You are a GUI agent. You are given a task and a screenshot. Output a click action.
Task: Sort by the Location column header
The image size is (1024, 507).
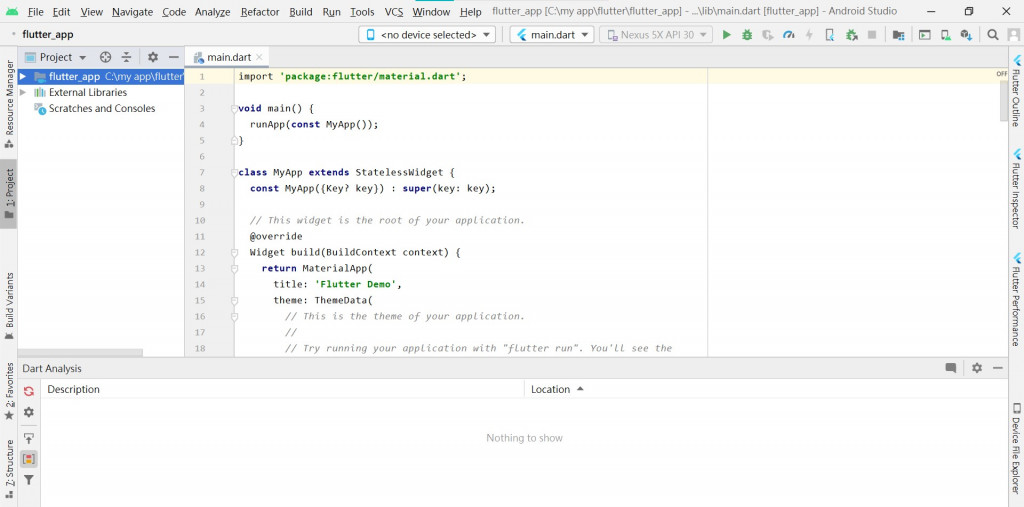pos(767,389)
